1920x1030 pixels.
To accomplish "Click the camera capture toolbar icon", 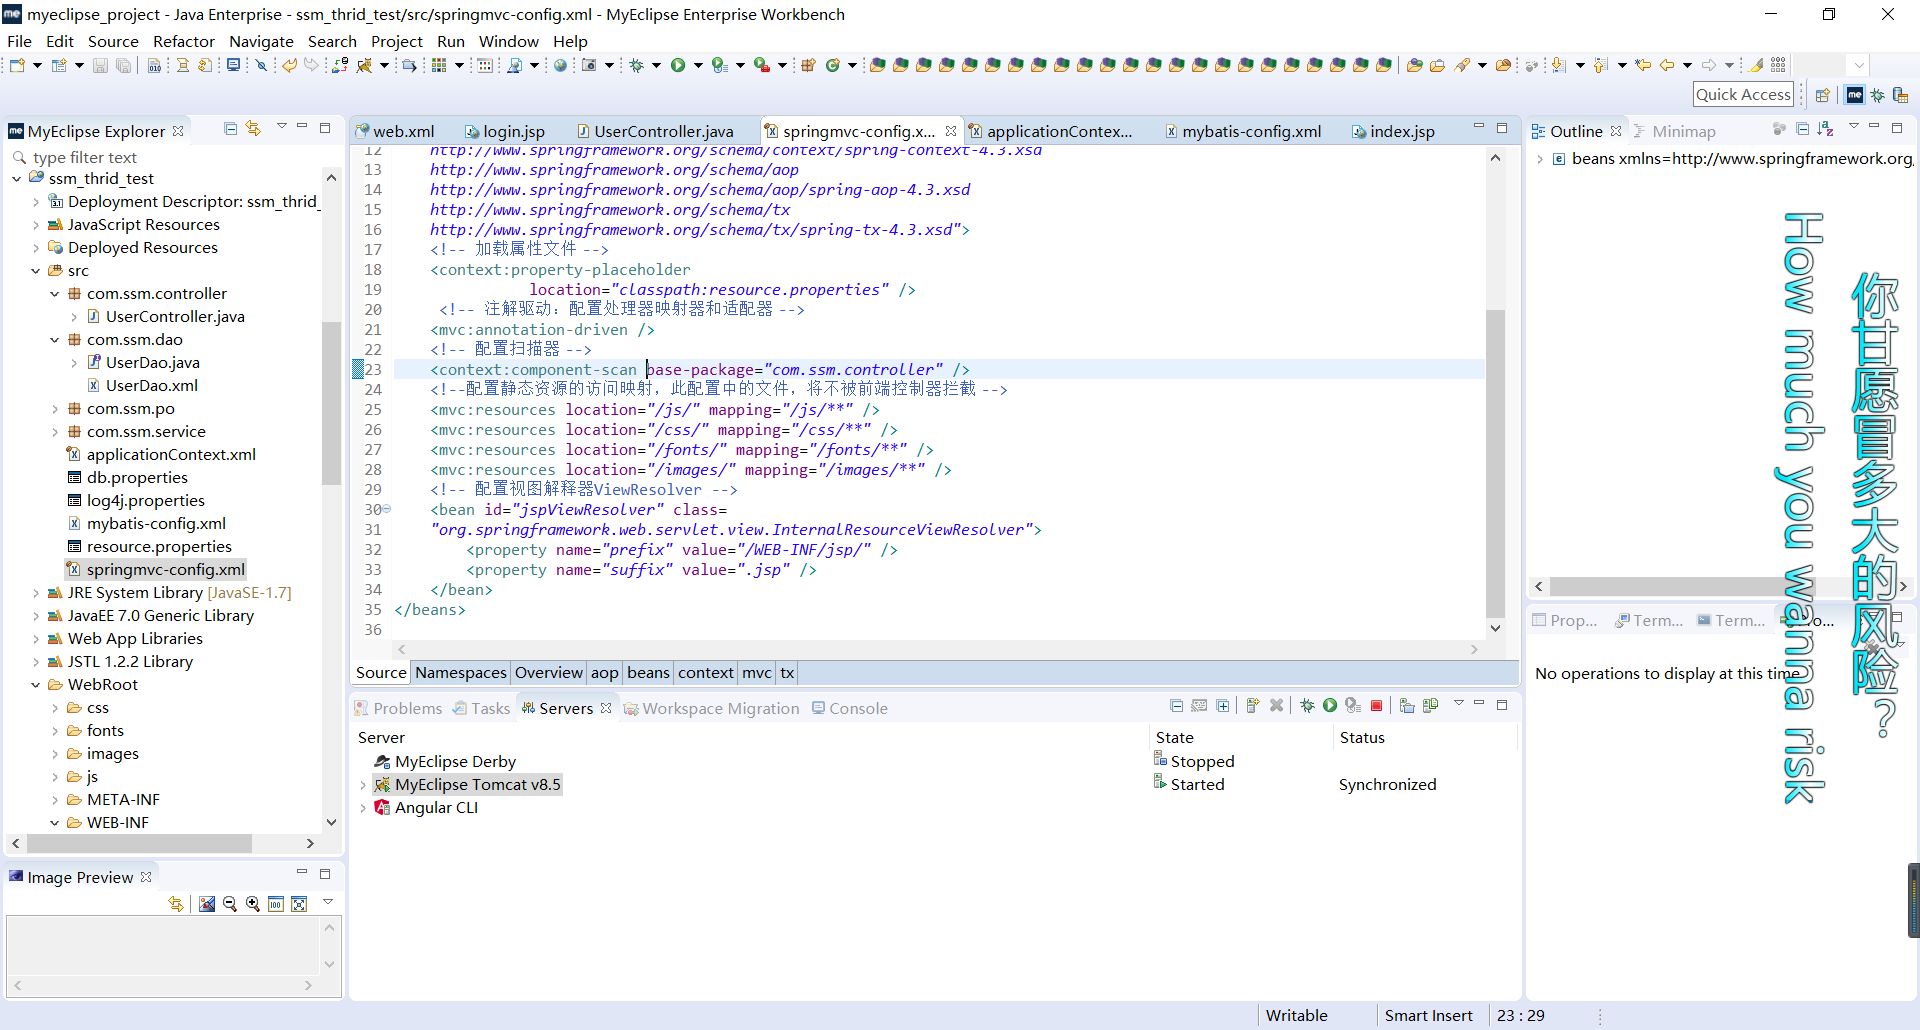I will [x=589, y=66].
